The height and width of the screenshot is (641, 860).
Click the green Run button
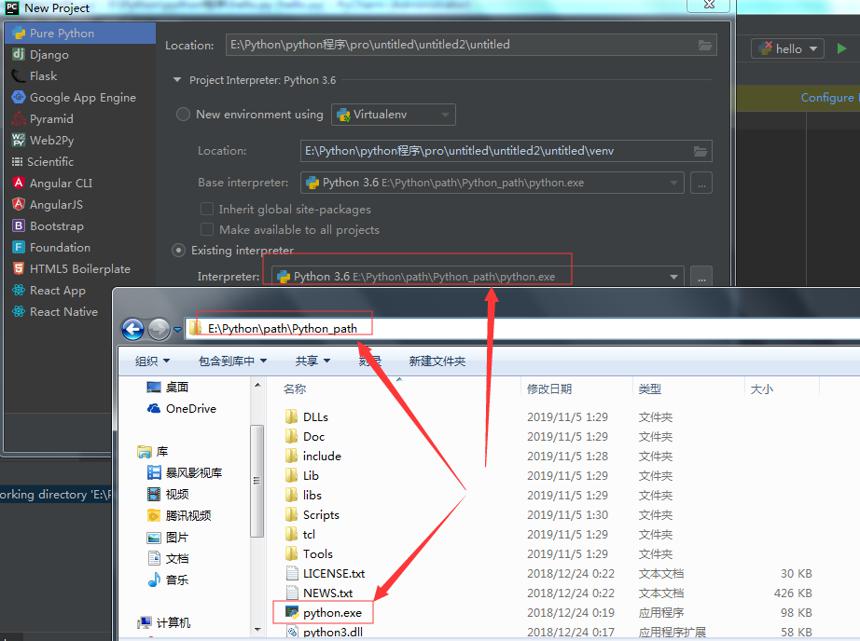click(x=841, y=49)
